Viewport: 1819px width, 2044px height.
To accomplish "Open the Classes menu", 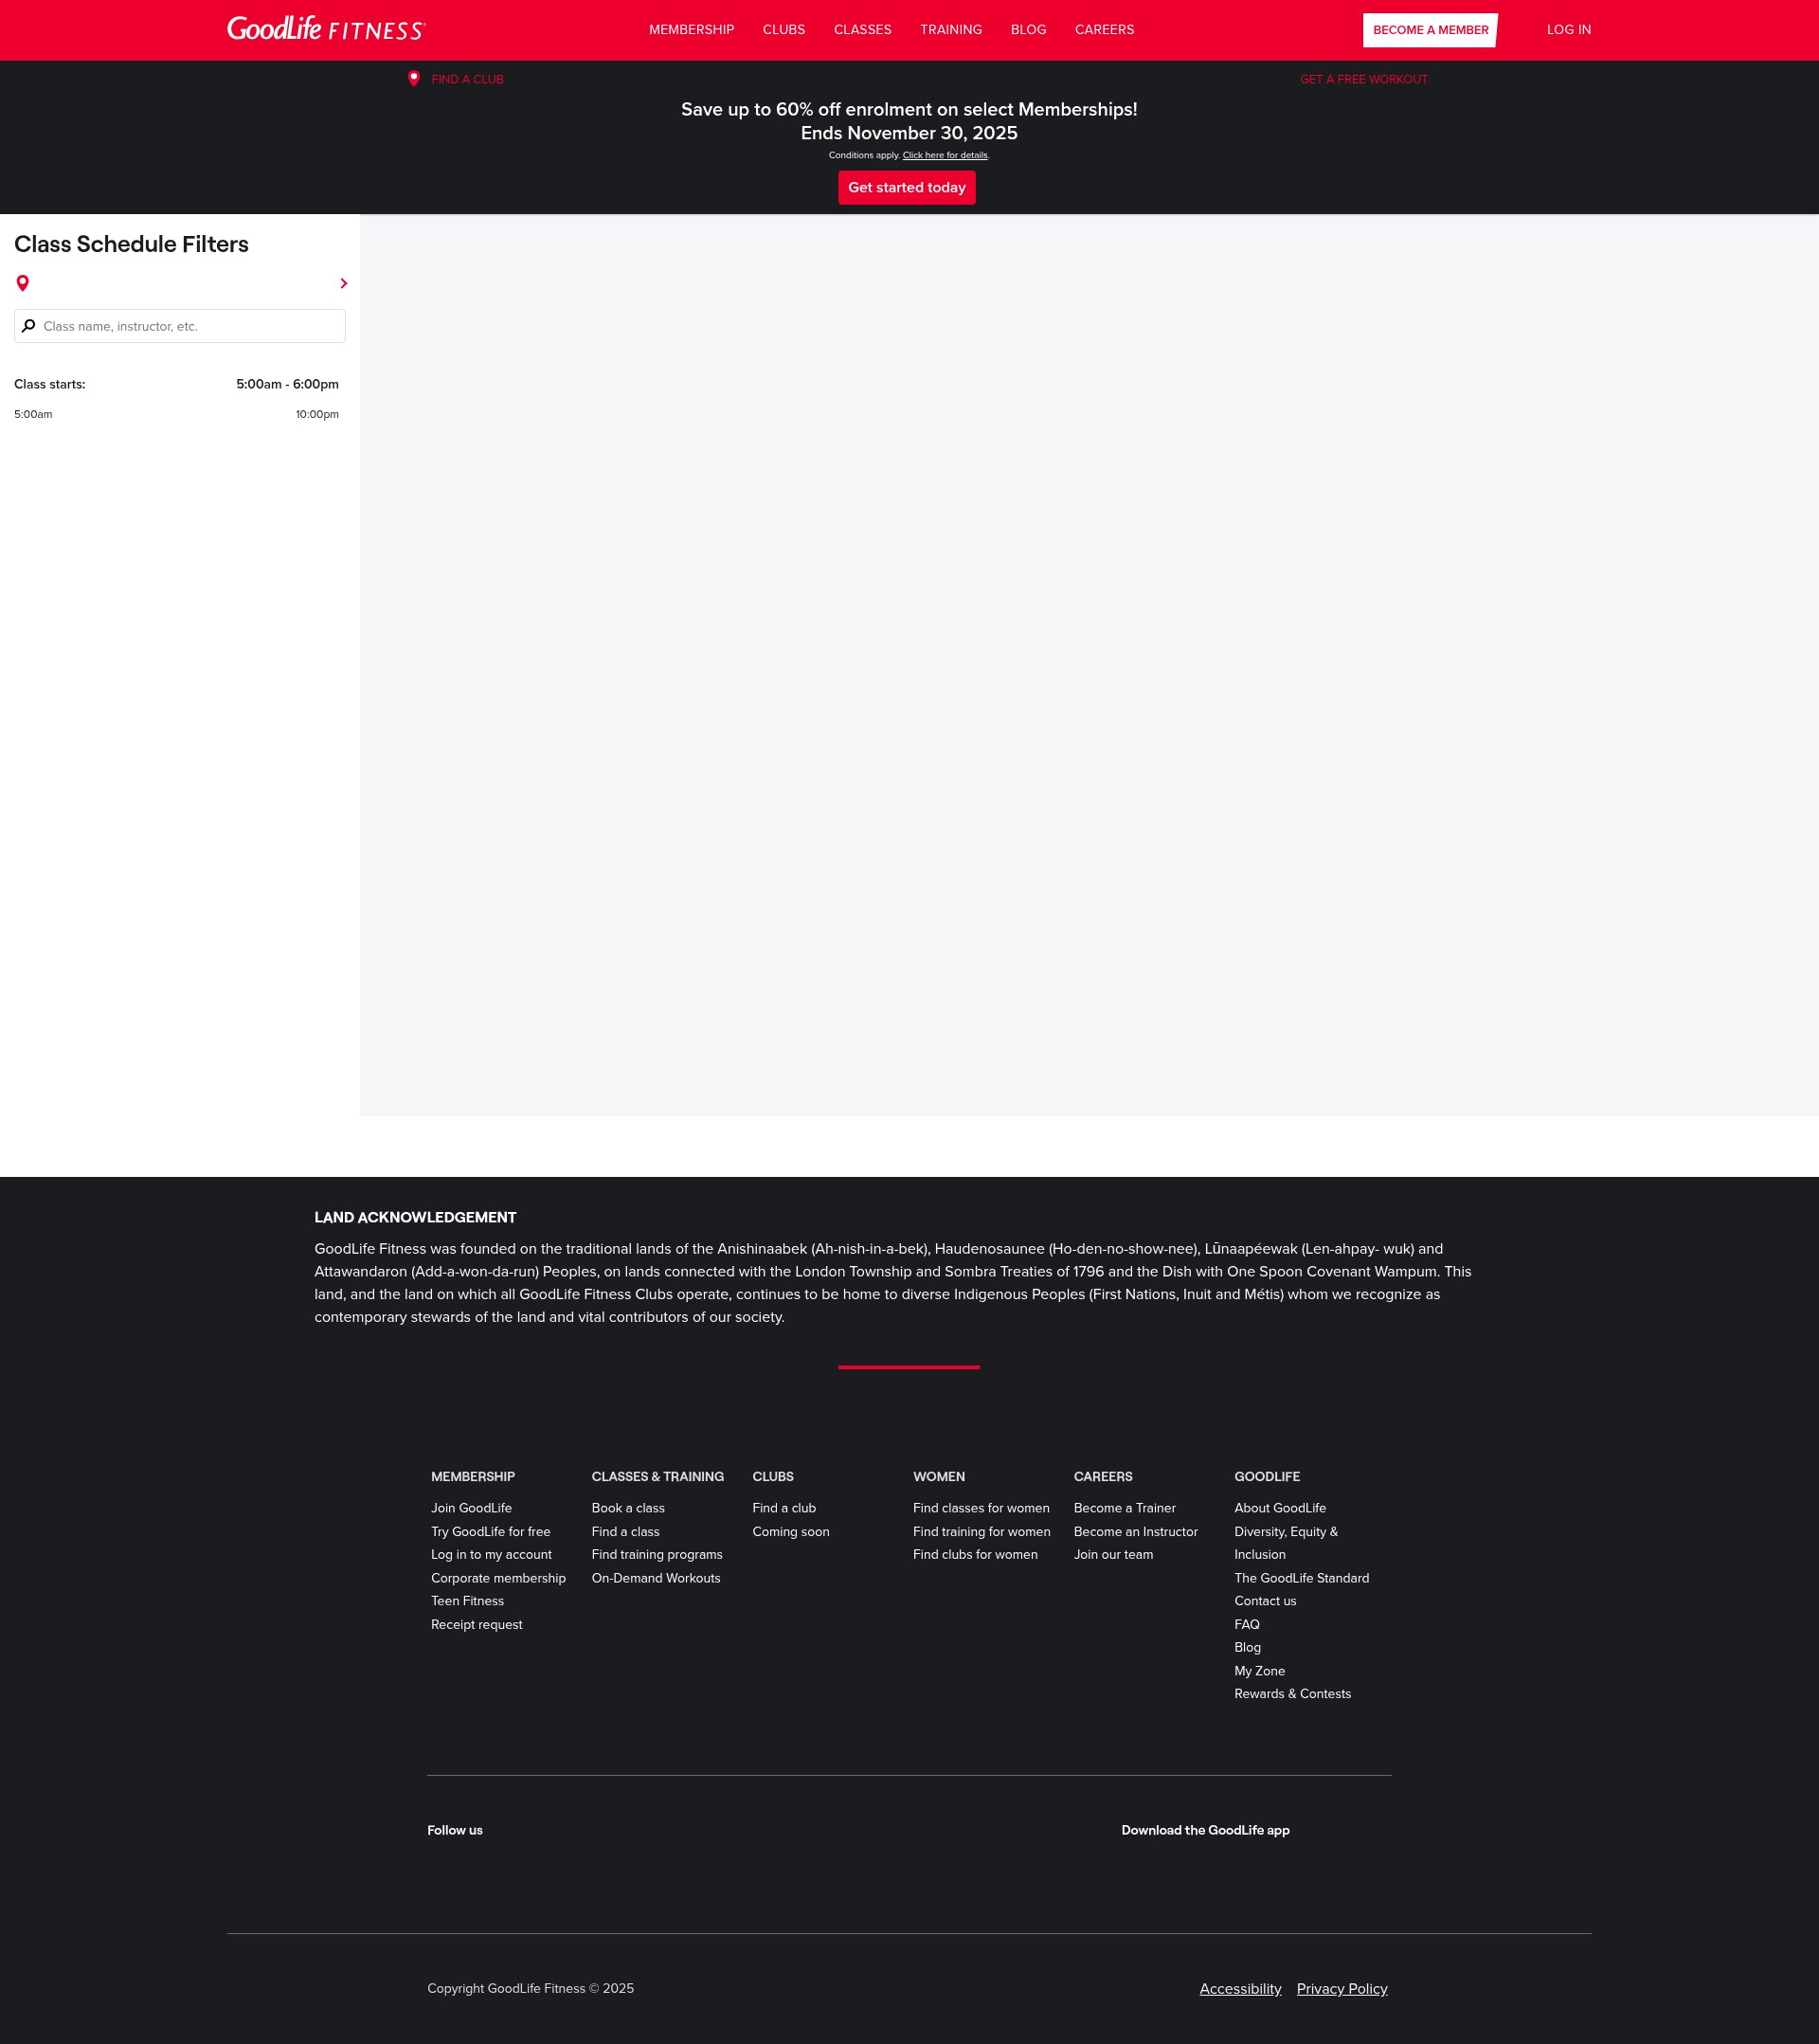I will [862, 30].
